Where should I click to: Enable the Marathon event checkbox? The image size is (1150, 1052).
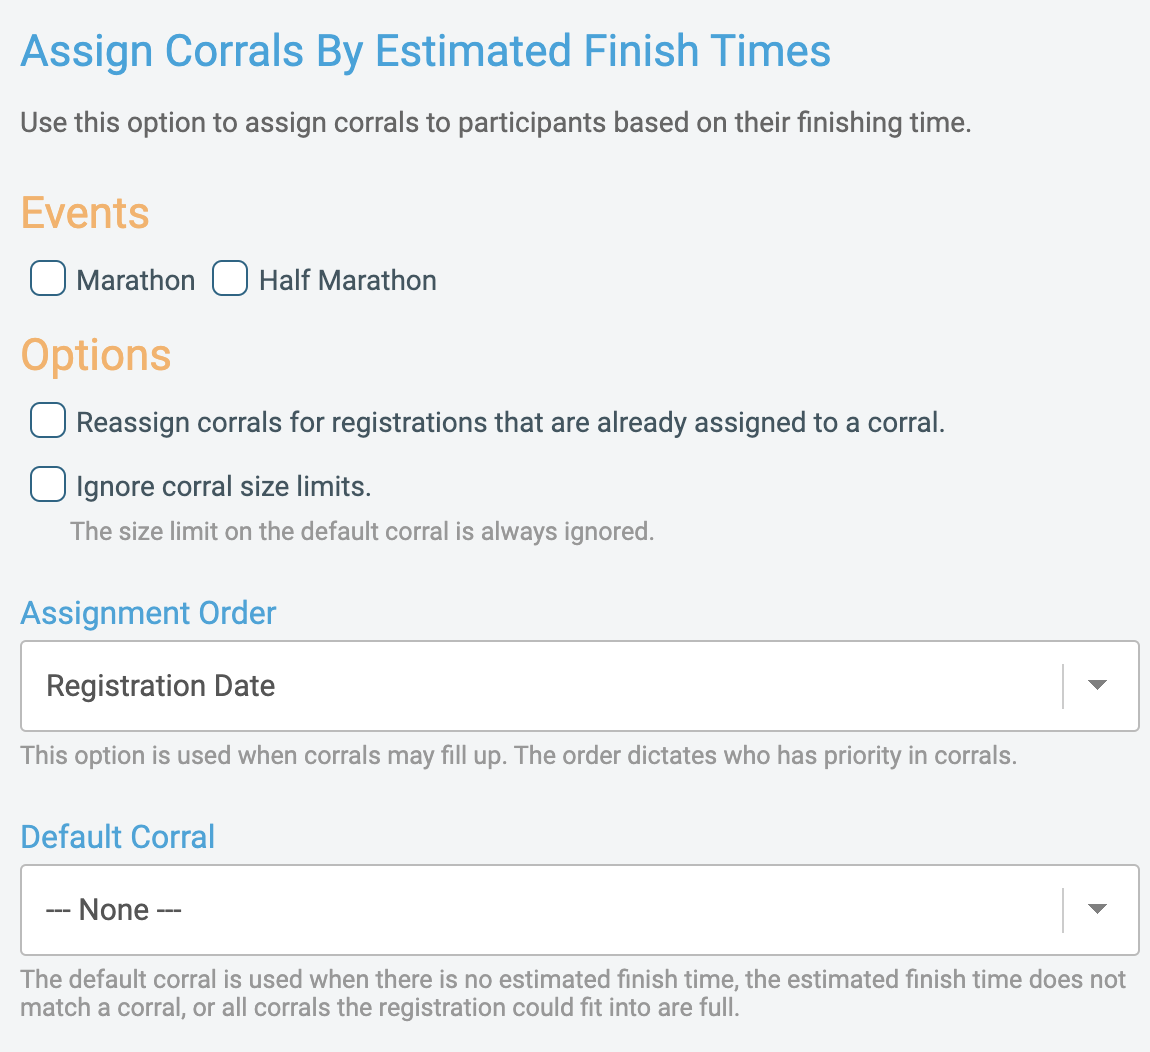click(x=47, y=279)
